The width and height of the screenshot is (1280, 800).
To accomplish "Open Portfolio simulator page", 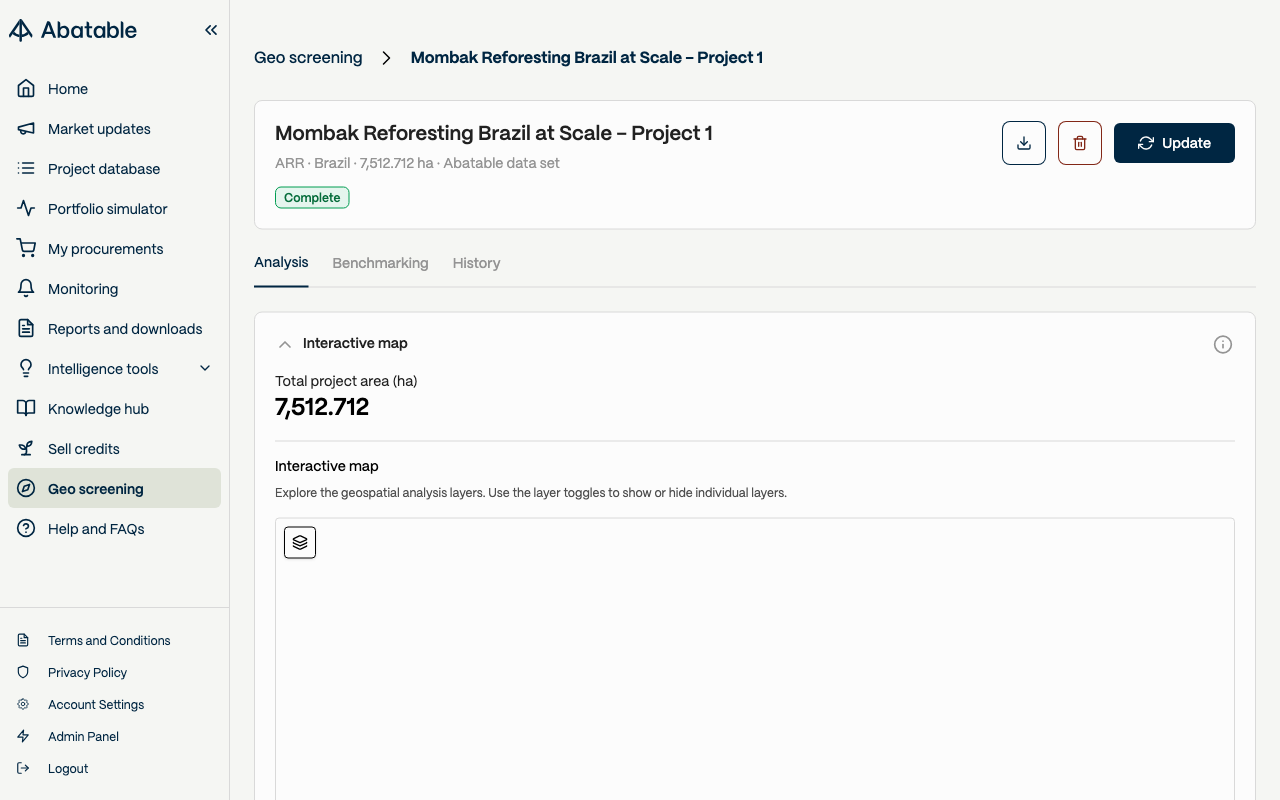I will [114, 209].
